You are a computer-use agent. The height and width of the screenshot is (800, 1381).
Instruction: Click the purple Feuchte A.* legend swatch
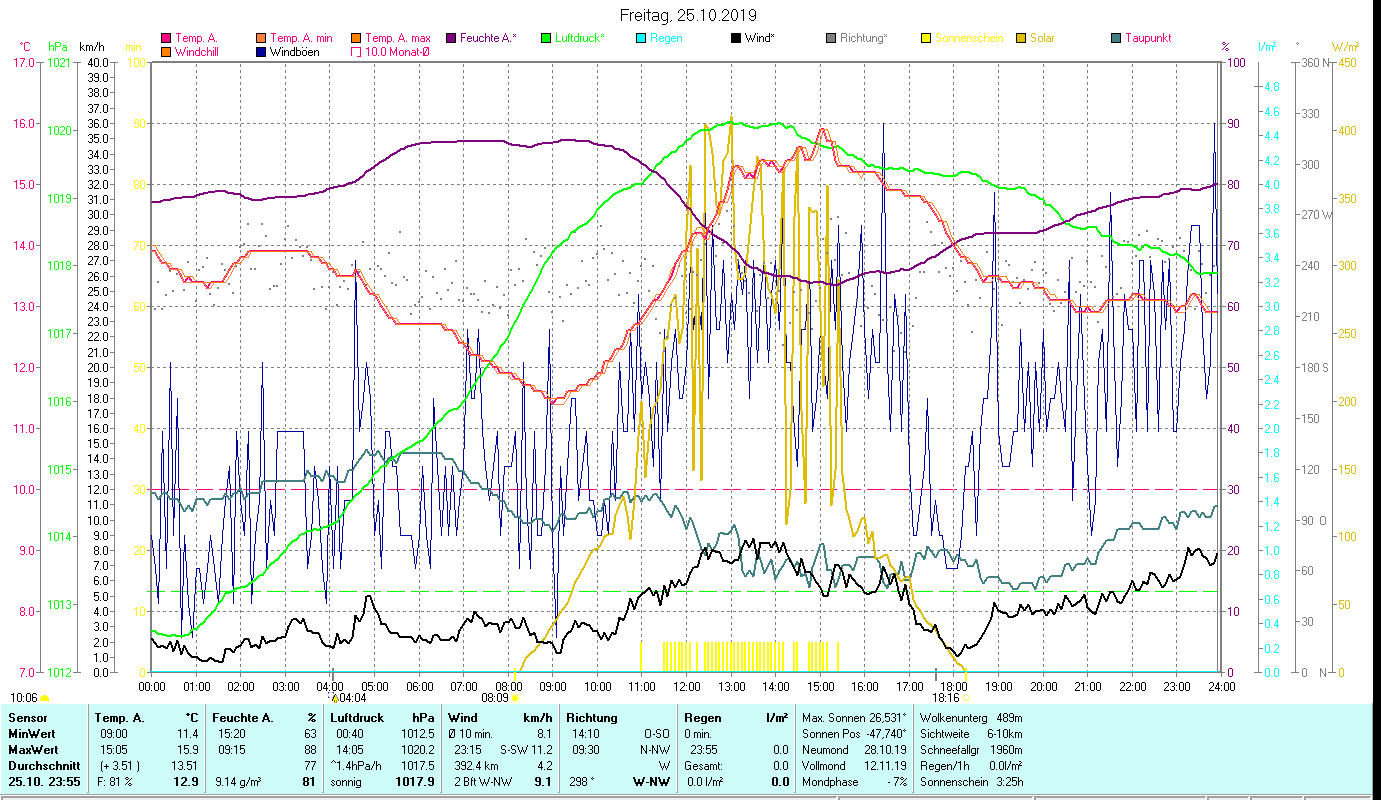451,39
